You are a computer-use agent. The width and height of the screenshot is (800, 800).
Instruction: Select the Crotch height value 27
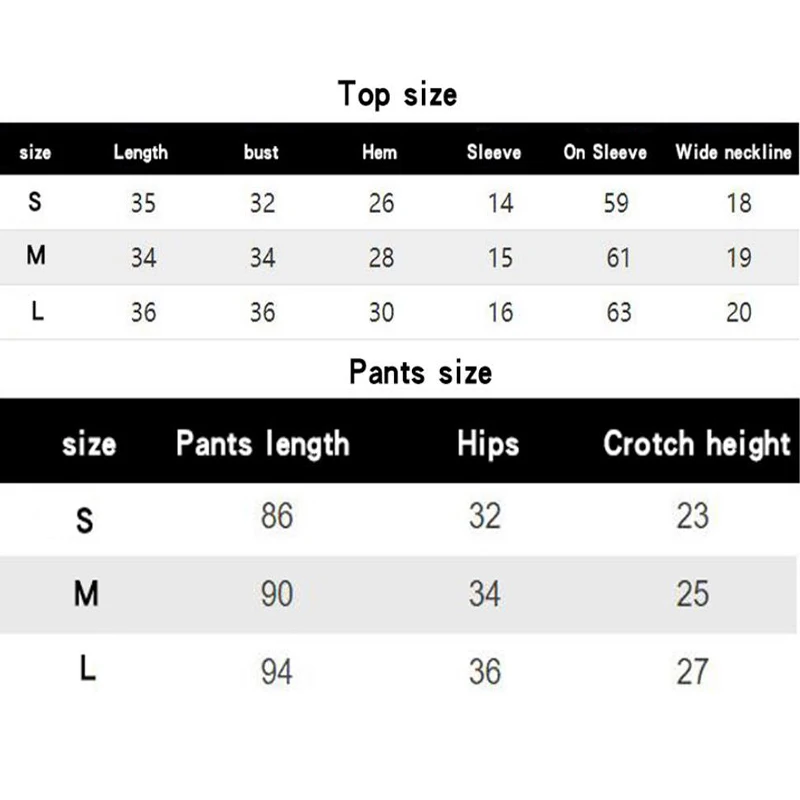pos(692,671)
